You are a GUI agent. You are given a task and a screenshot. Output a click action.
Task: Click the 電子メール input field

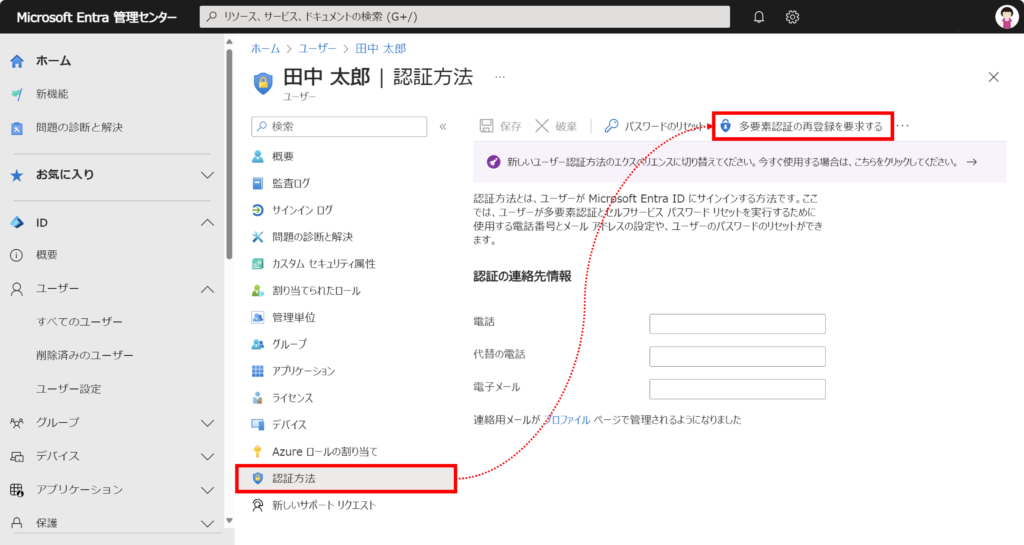737,389
